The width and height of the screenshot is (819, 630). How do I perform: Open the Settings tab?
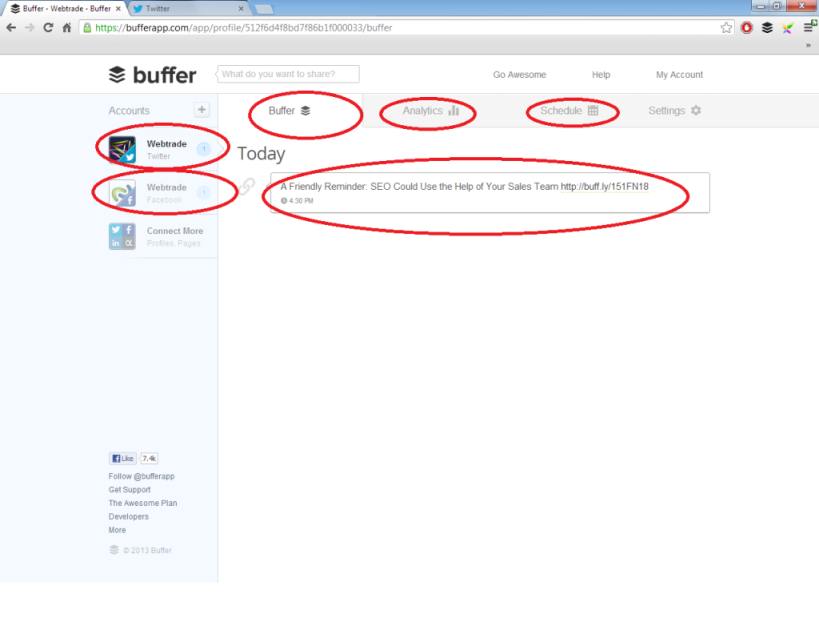pyautogui.click(x=674, y=111)
